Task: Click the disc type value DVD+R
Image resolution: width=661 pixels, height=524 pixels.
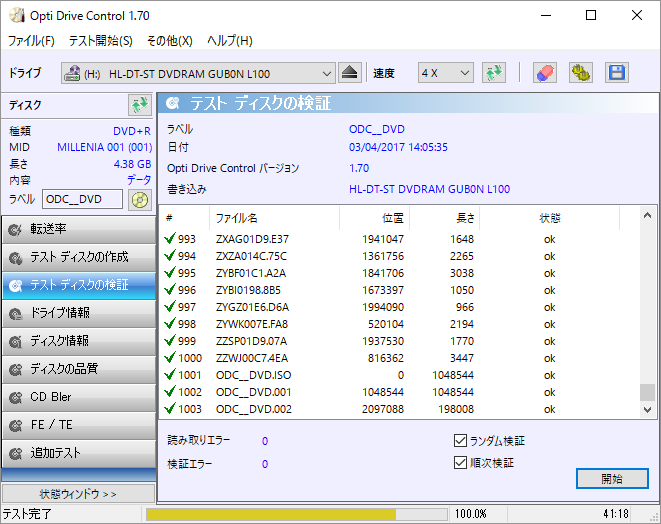Action: click(132, 131)
